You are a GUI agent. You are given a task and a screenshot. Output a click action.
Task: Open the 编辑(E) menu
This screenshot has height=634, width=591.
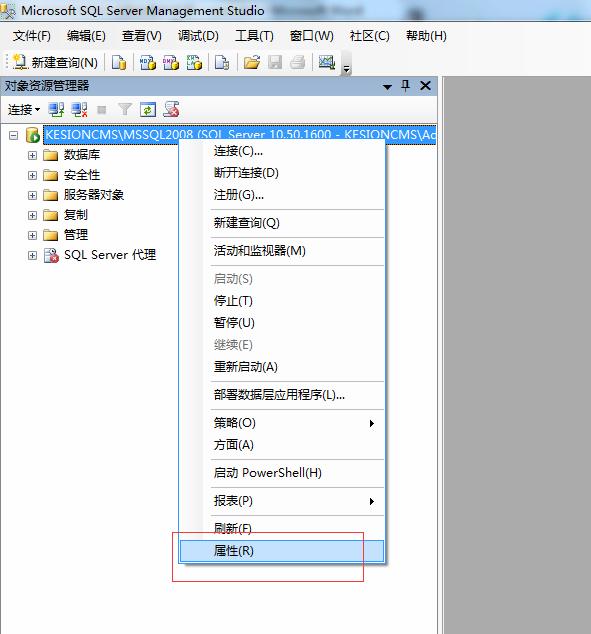point(86,36)
